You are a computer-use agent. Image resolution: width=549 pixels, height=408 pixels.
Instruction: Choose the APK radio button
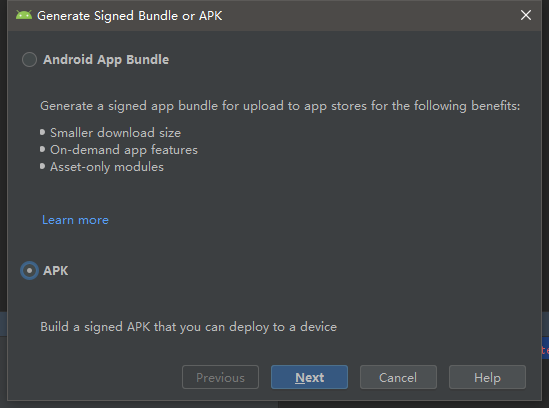click(x=29, y=270)
